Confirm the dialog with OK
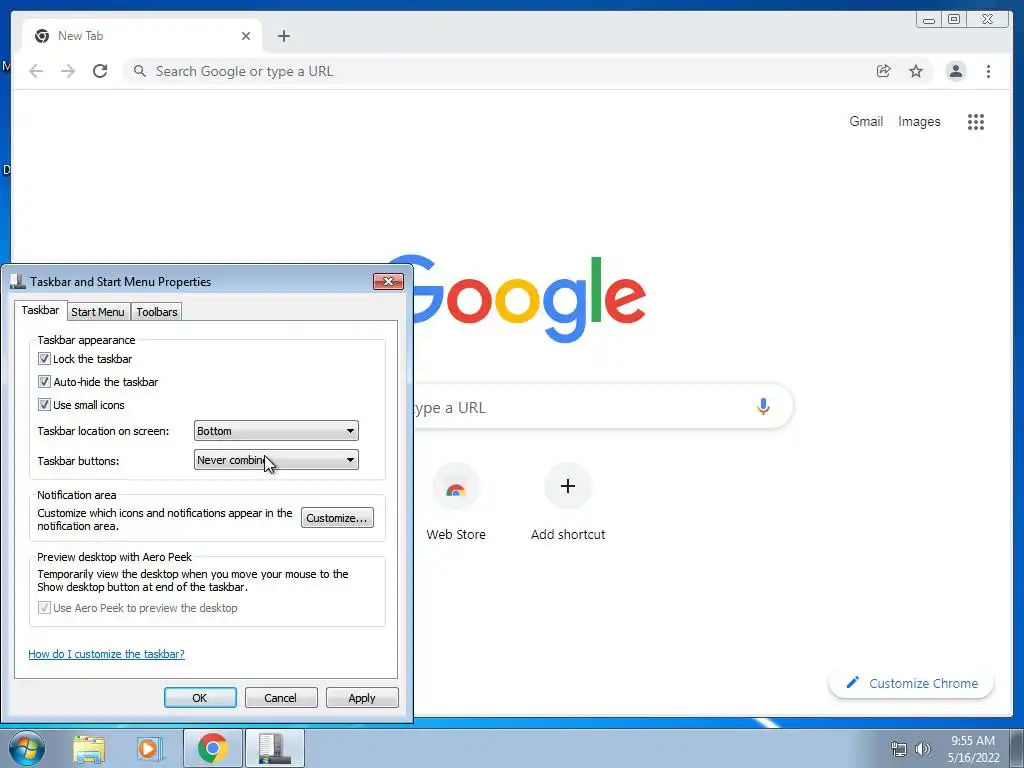1024x768 pixels. click(x=200, y=697)
